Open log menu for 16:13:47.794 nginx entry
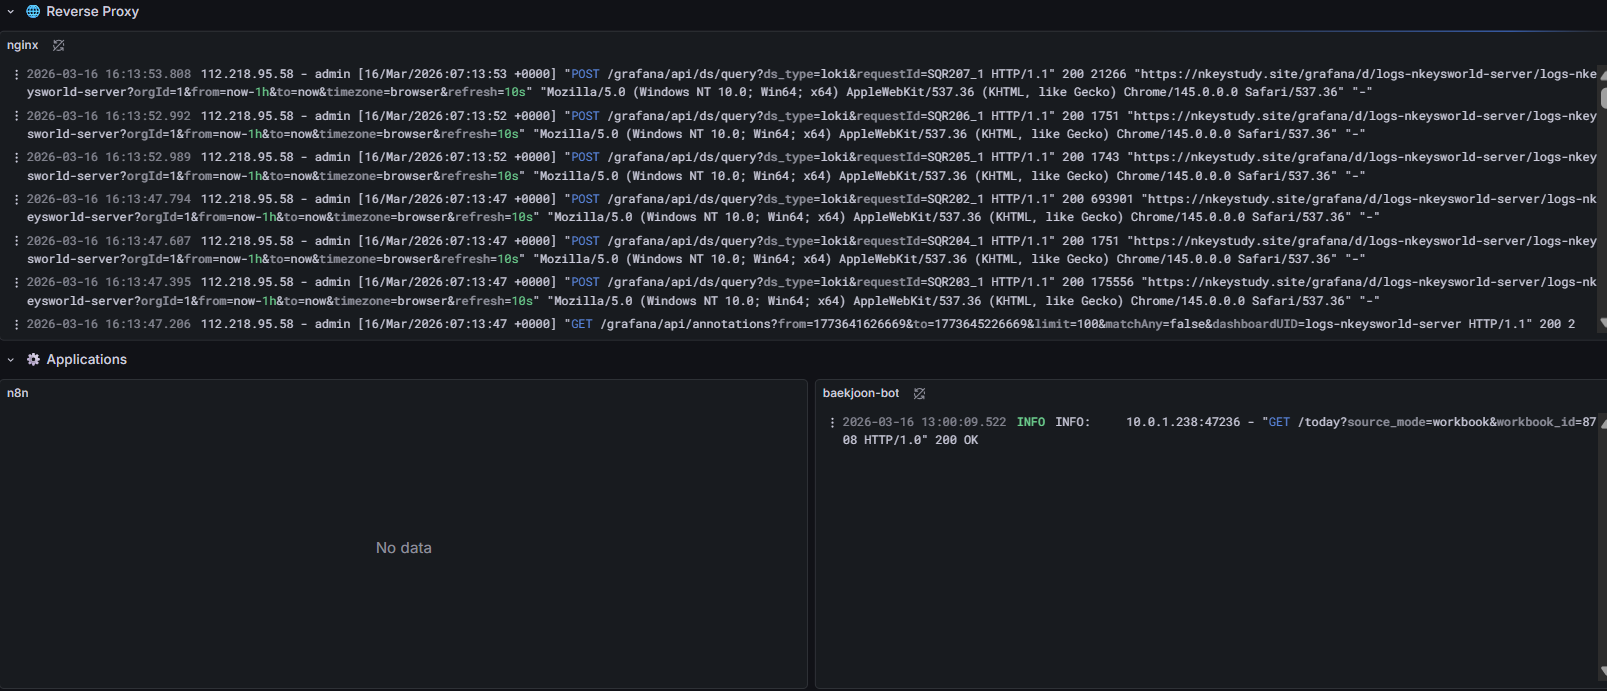The image size is (1607, 691). (x=16, y=200)
